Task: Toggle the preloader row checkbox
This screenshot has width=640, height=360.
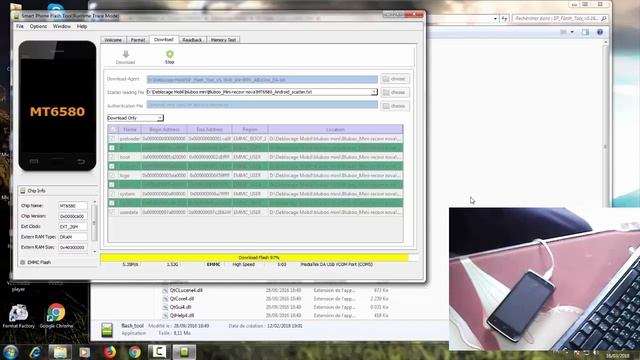Action: coord(112,139)
